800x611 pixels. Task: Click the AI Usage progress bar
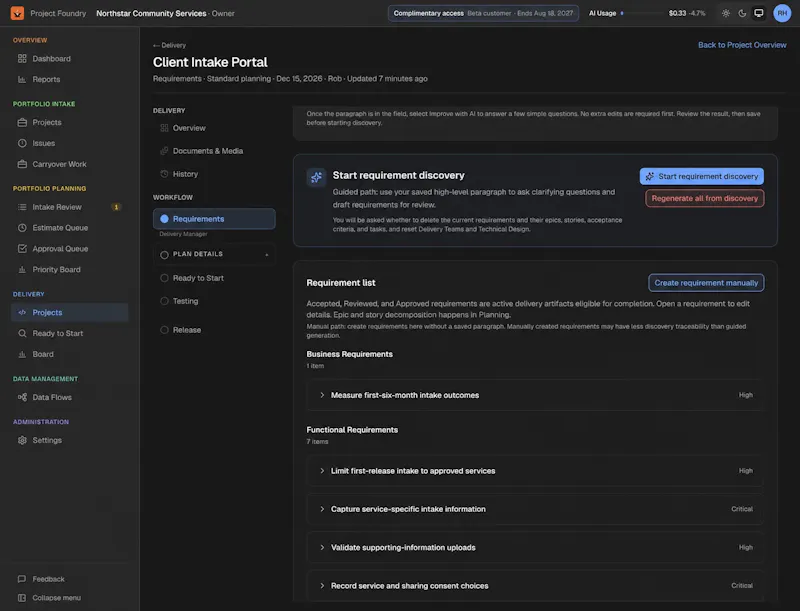pos(641,13)
